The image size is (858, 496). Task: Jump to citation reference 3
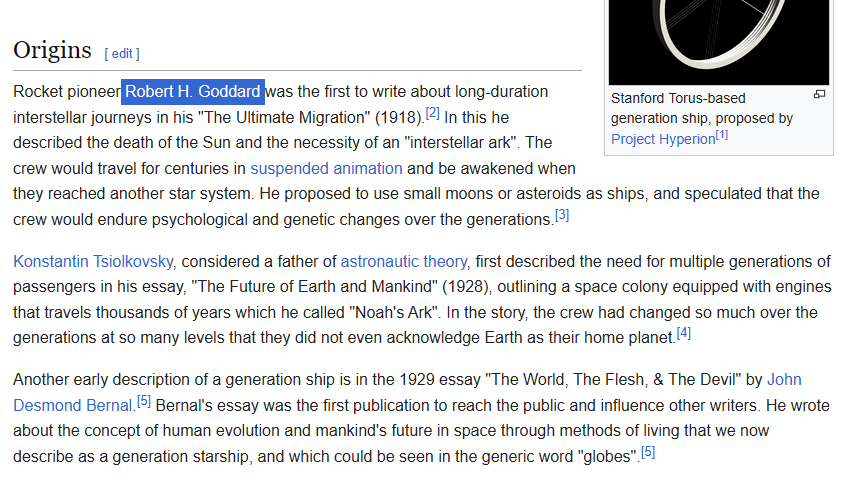(x=562, y=215)
